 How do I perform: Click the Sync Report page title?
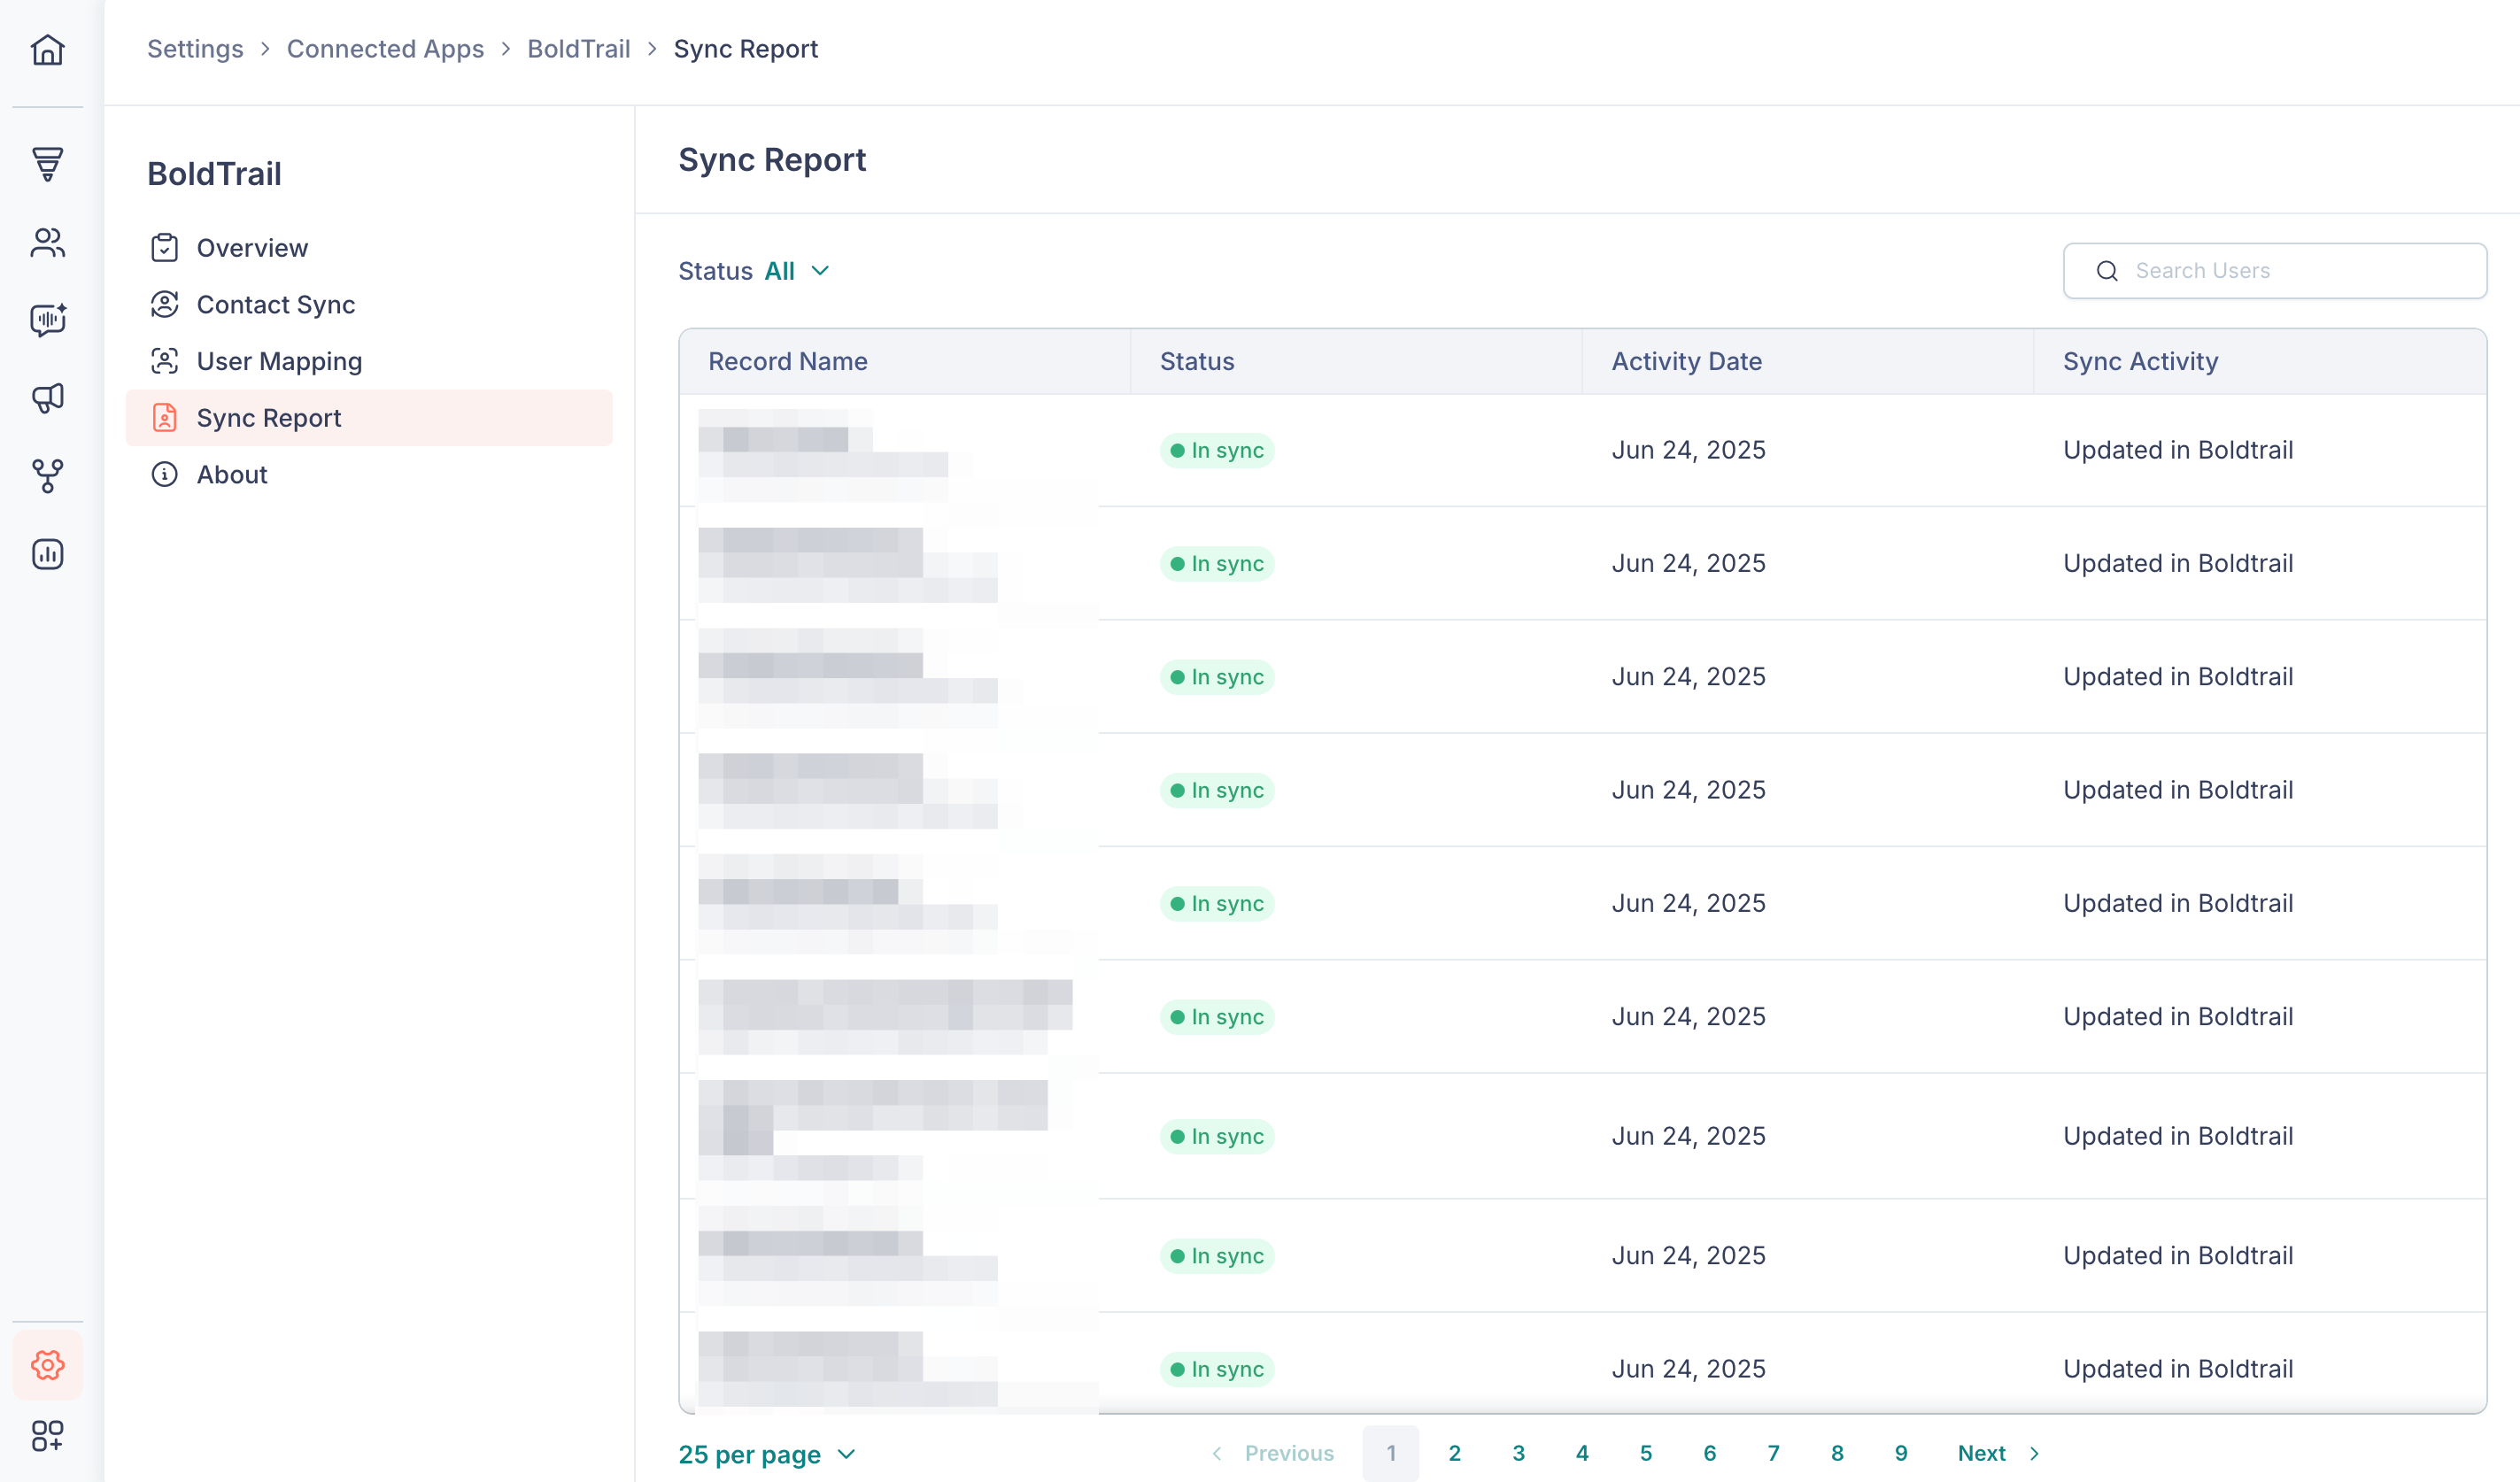click(772, 160)
